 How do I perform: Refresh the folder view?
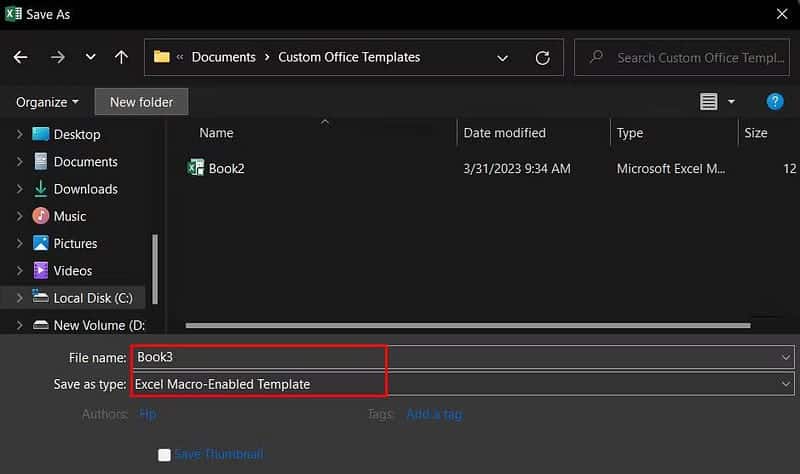point(542,58)
